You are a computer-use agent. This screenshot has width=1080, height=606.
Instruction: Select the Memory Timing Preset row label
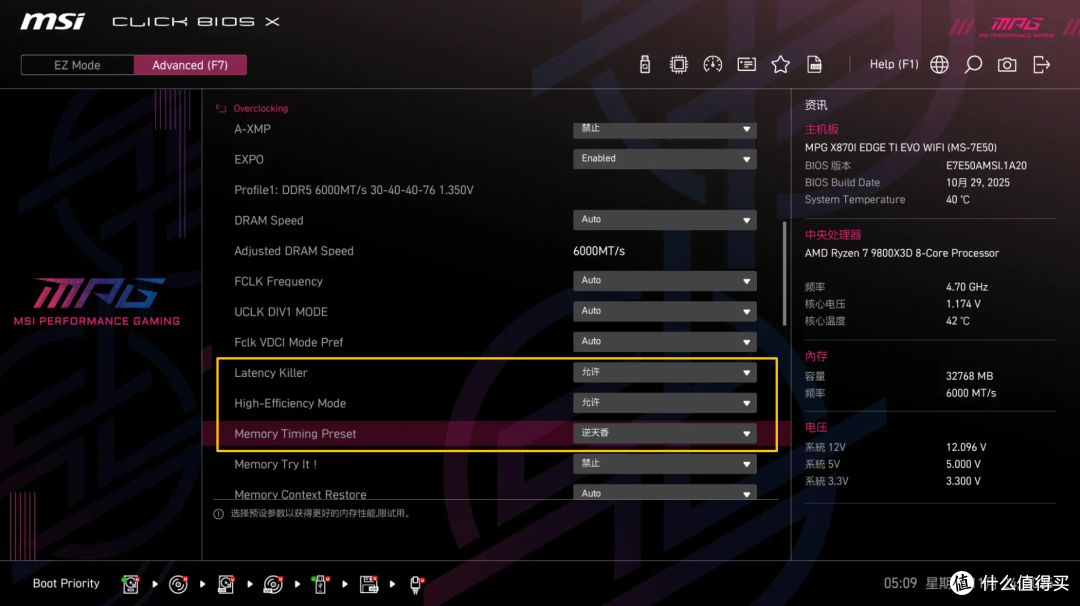(295, 434)
